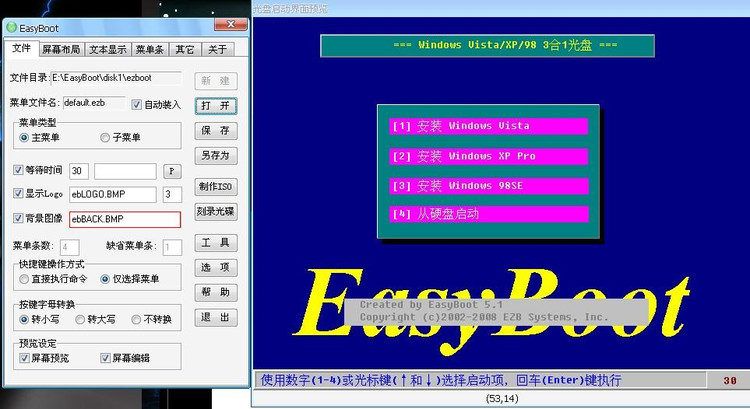Click the Windows Vista/XP/98 3合1光盘 title banner
This screenshot has width=750, height=409.
487,45
